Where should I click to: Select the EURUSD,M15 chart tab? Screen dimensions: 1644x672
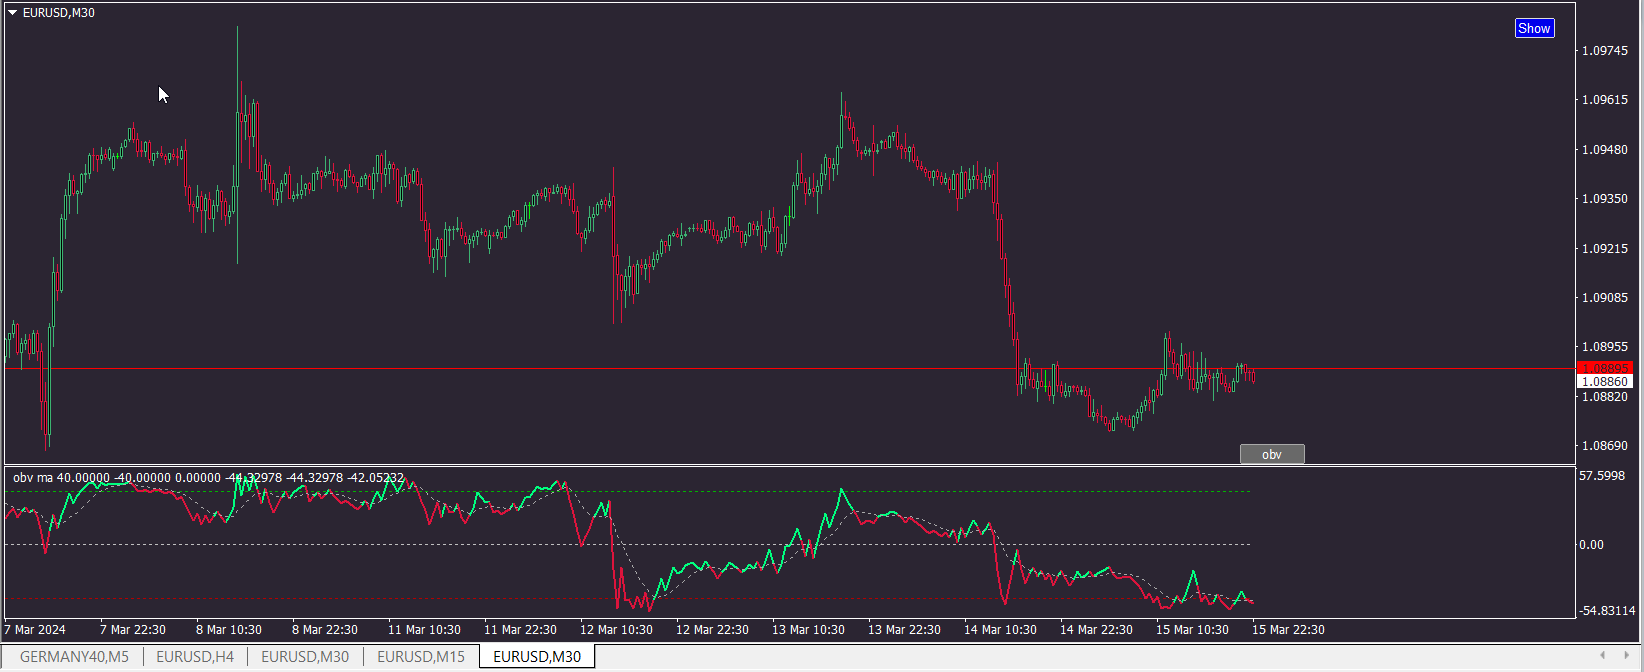pos(421,657)
